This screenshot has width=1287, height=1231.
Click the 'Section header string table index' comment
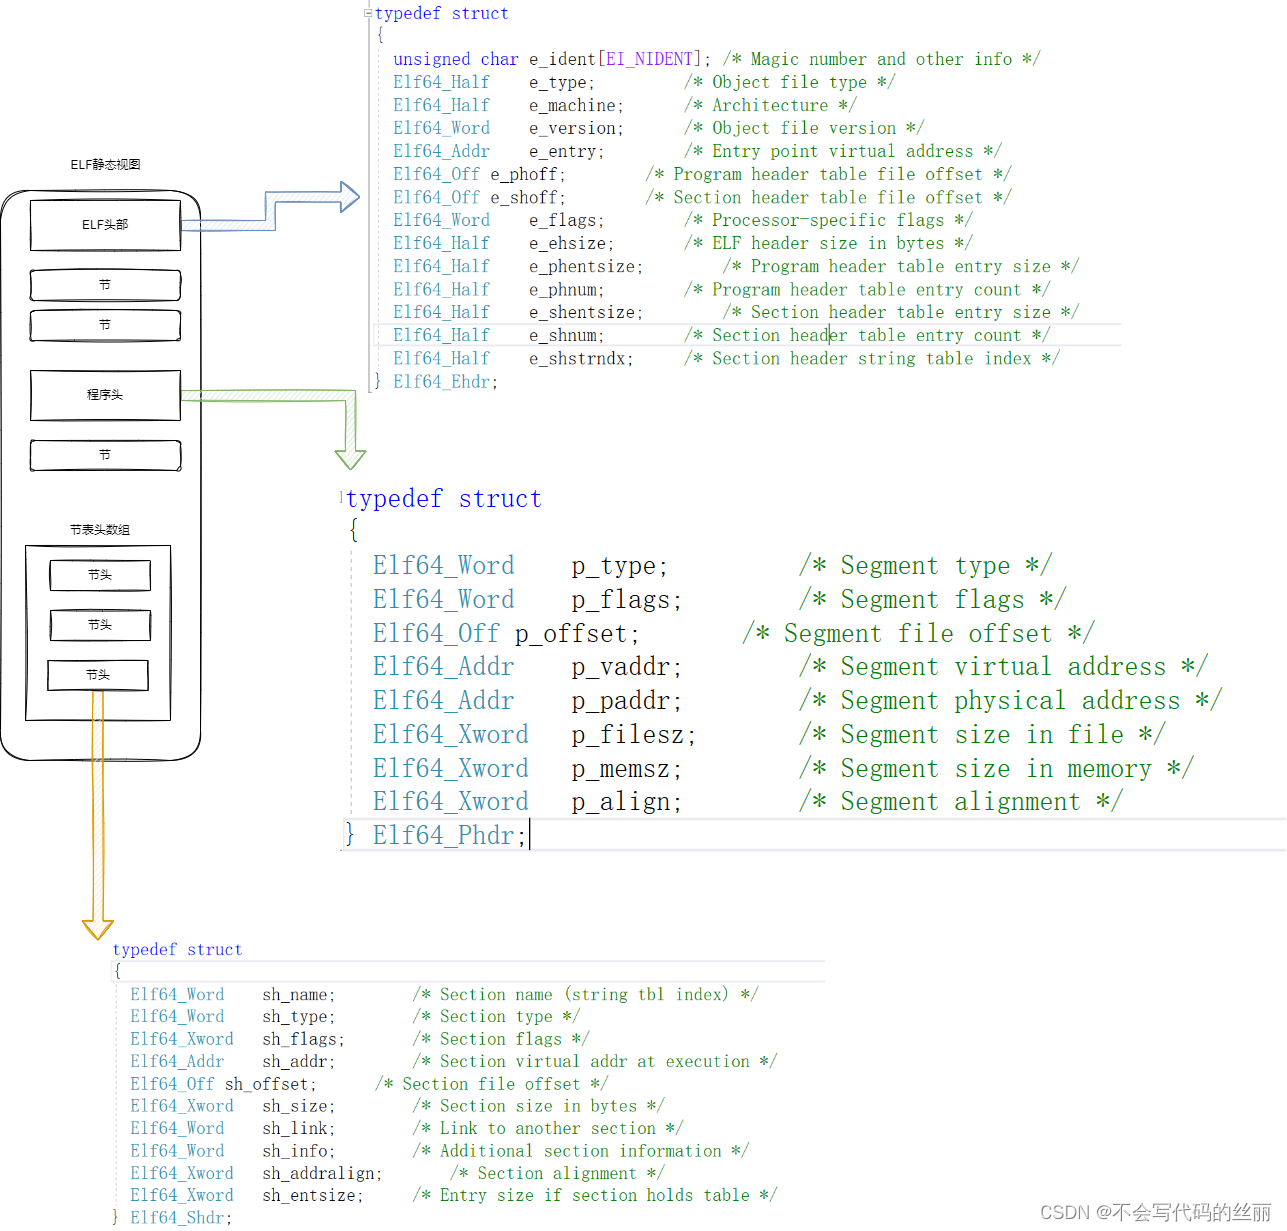871,358
